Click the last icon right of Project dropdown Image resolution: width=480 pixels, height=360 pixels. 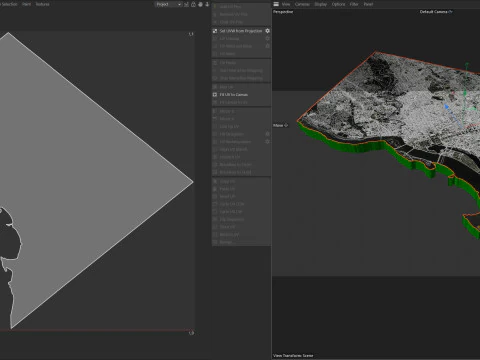207,4
